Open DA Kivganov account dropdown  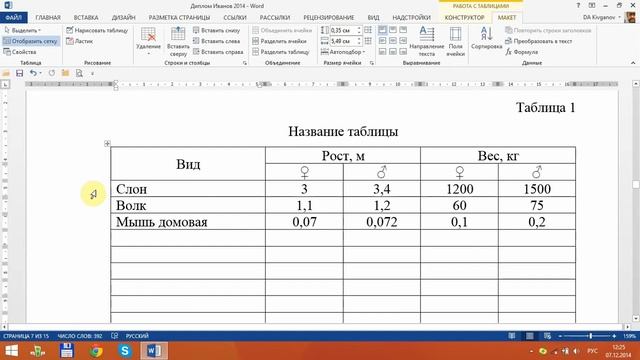tap(602, 17)
